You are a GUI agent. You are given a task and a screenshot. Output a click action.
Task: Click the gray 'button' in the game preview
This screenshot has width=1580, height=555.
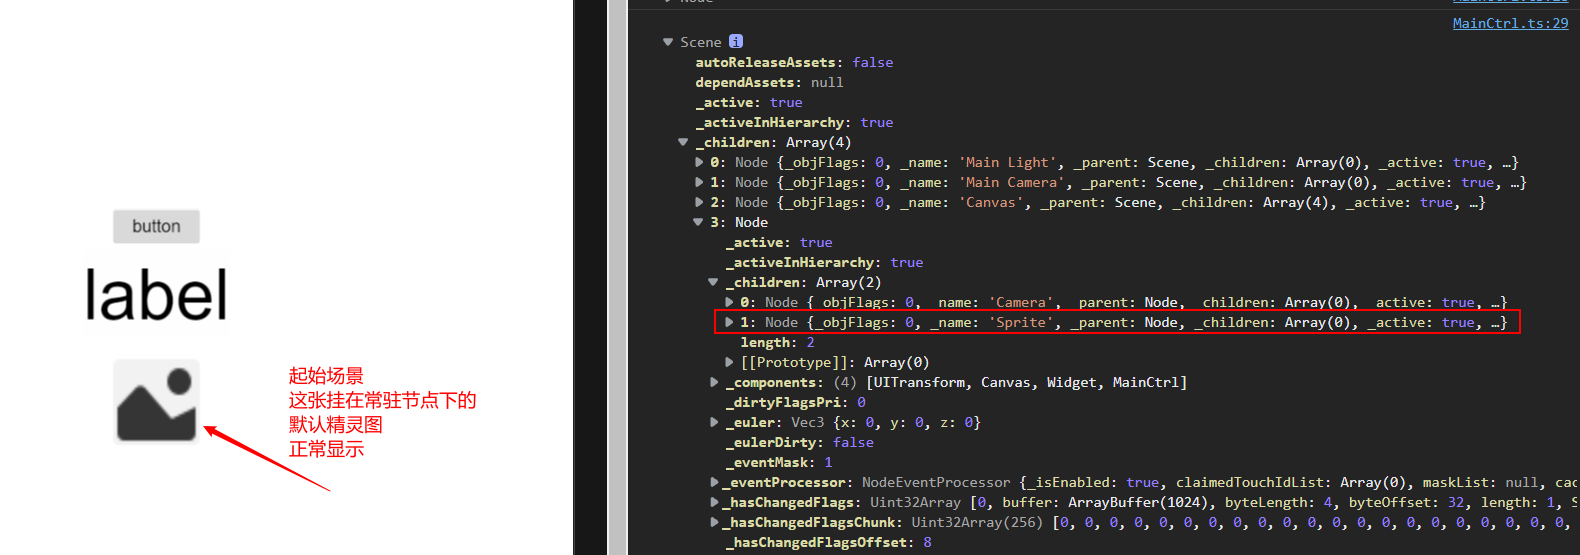(x=156, y=226)
